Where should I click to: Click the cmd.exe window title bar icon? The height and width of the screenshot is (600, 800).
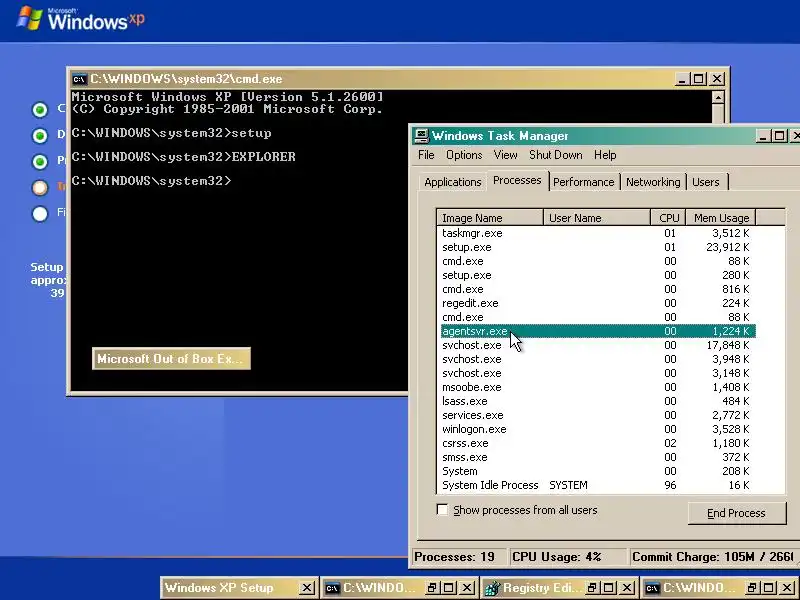pos(79,79)
